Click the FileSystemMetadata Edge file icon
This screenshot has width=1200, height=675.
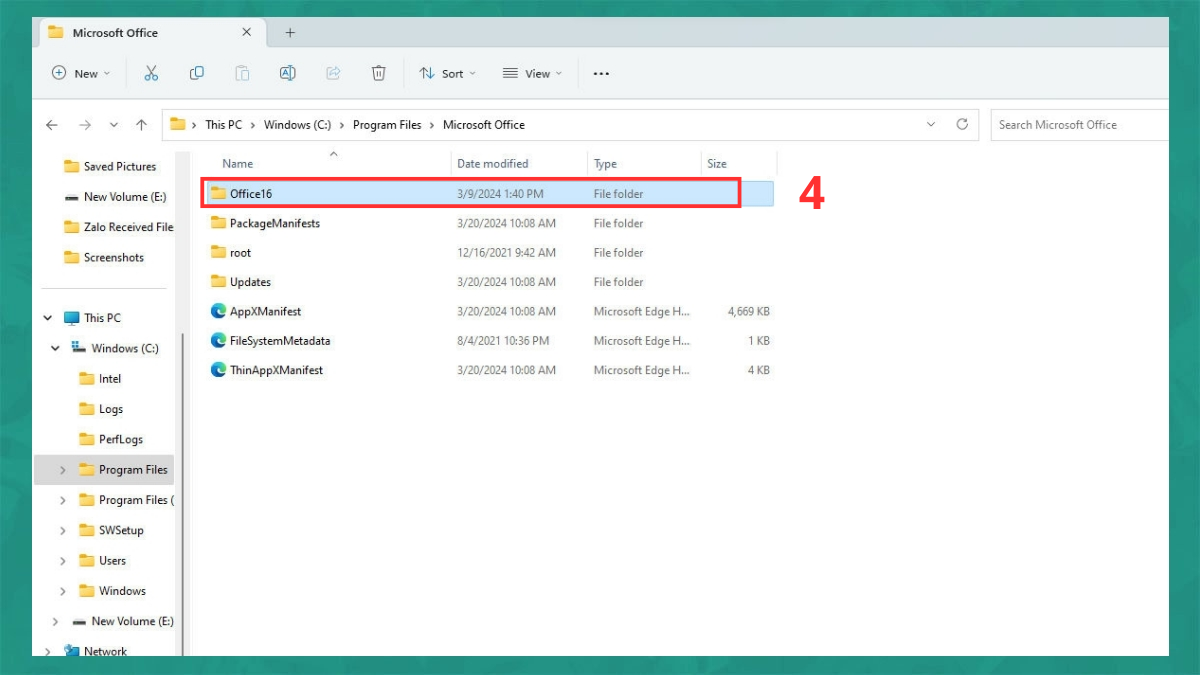(218, 340)
